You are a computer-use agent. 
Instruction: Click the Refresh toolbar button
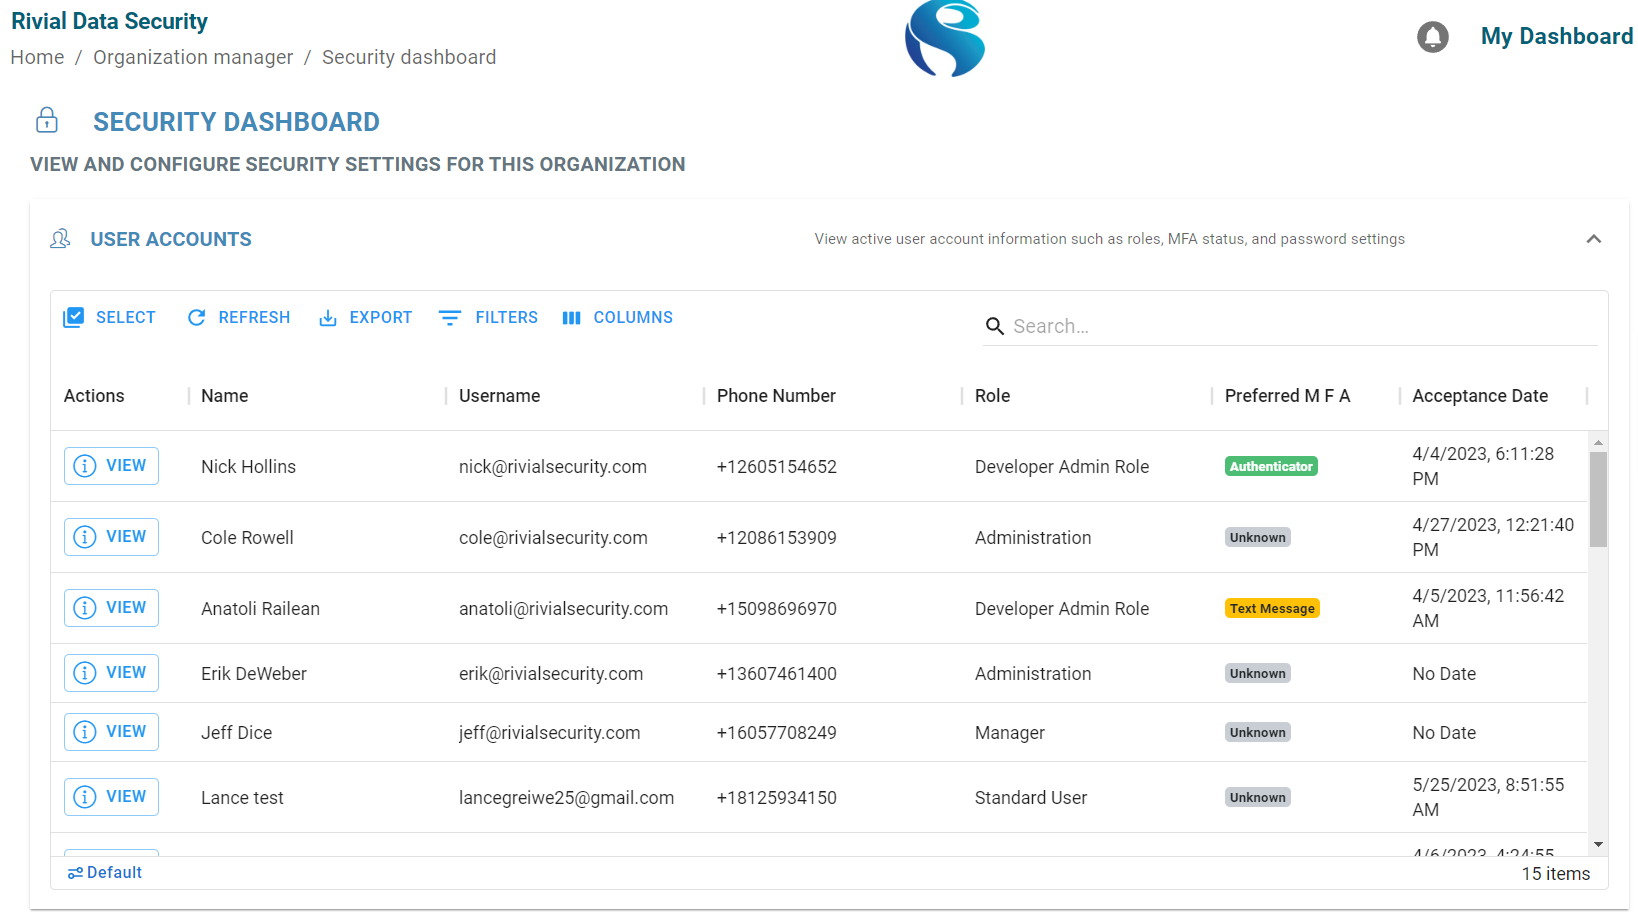239,317
